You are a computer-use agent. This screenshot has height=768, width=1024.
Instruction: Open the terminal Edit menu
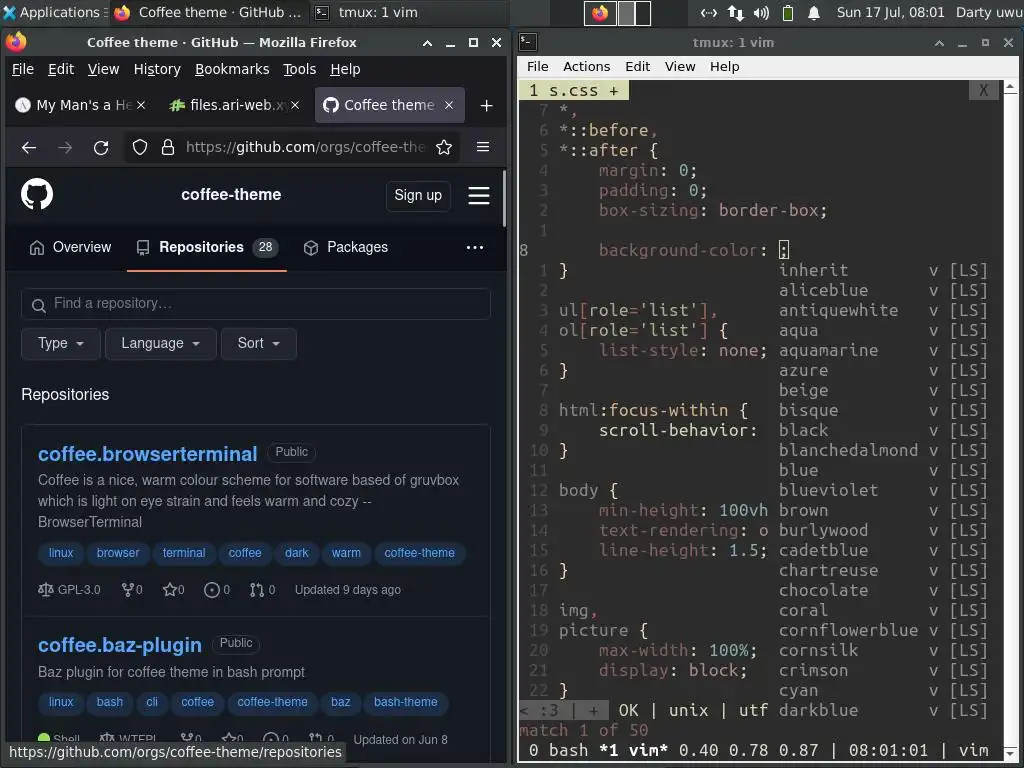(x=637, y=67)
